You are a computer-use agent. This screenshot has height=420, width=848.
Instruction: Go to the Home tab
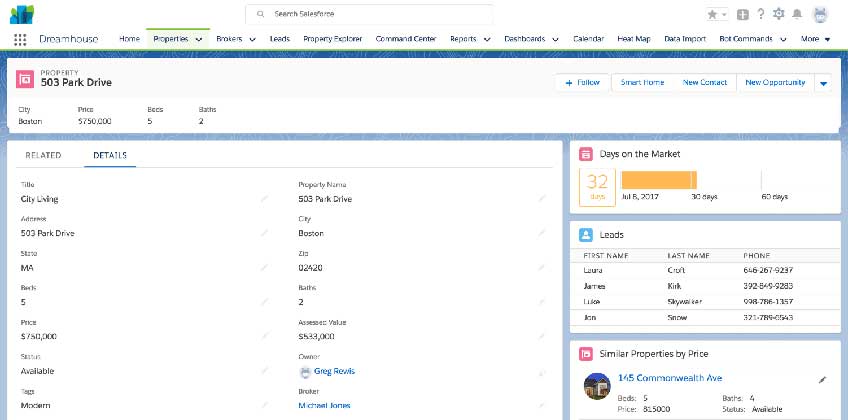129,39
